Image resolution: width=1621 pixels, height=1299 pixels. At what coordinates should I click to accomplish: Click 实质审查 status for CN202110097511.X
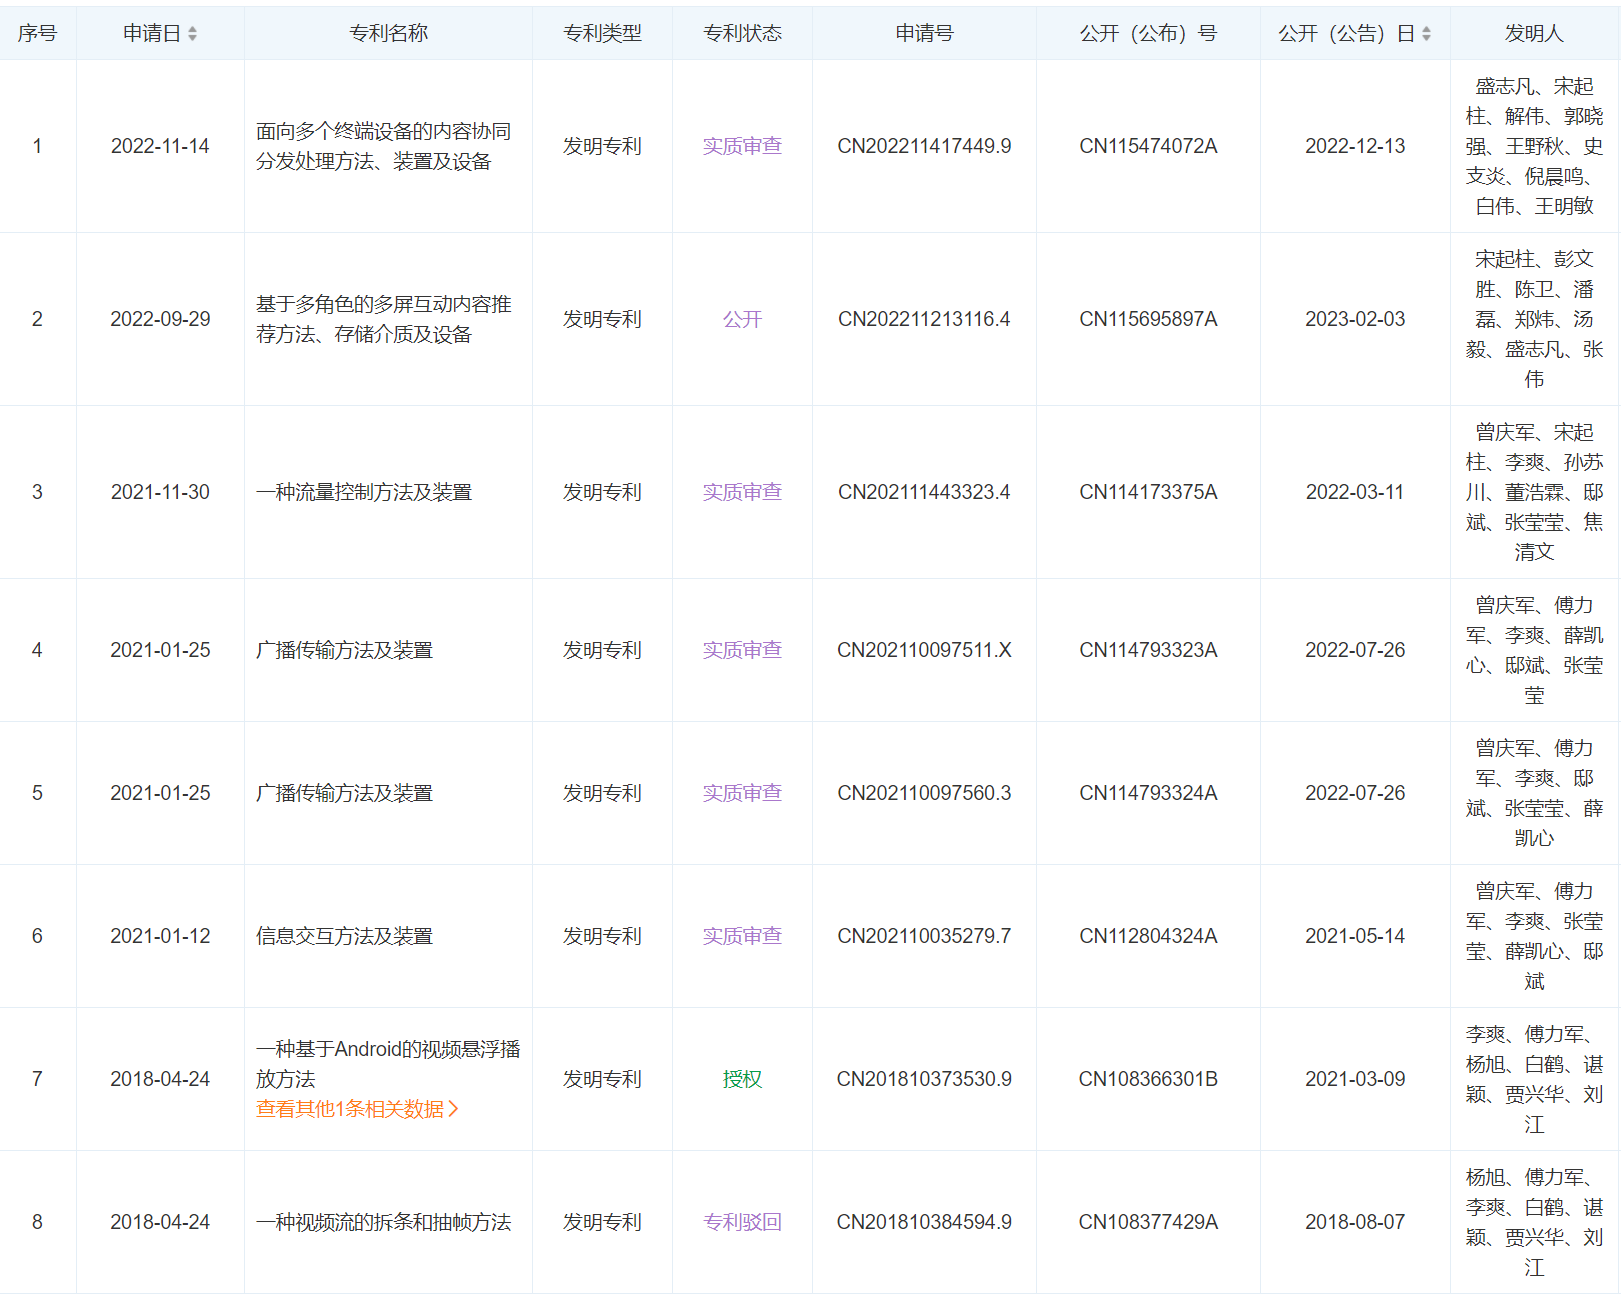click(x=742, y=650)
